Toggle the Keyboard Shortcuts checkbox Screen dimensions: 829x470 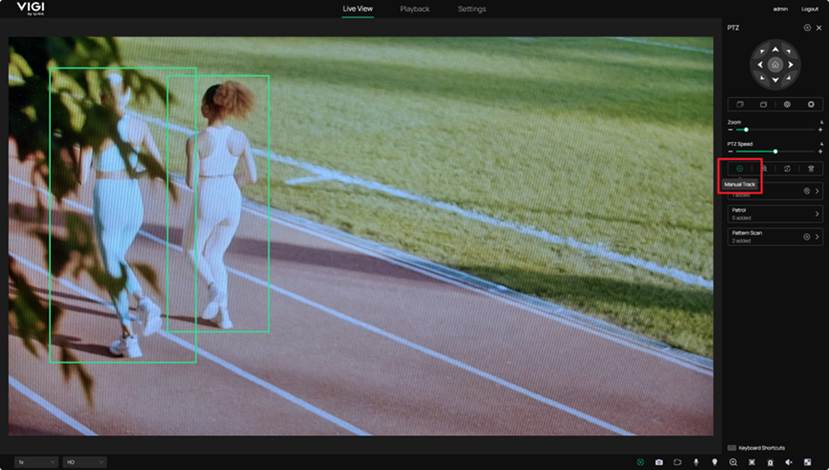coord(732,448)
